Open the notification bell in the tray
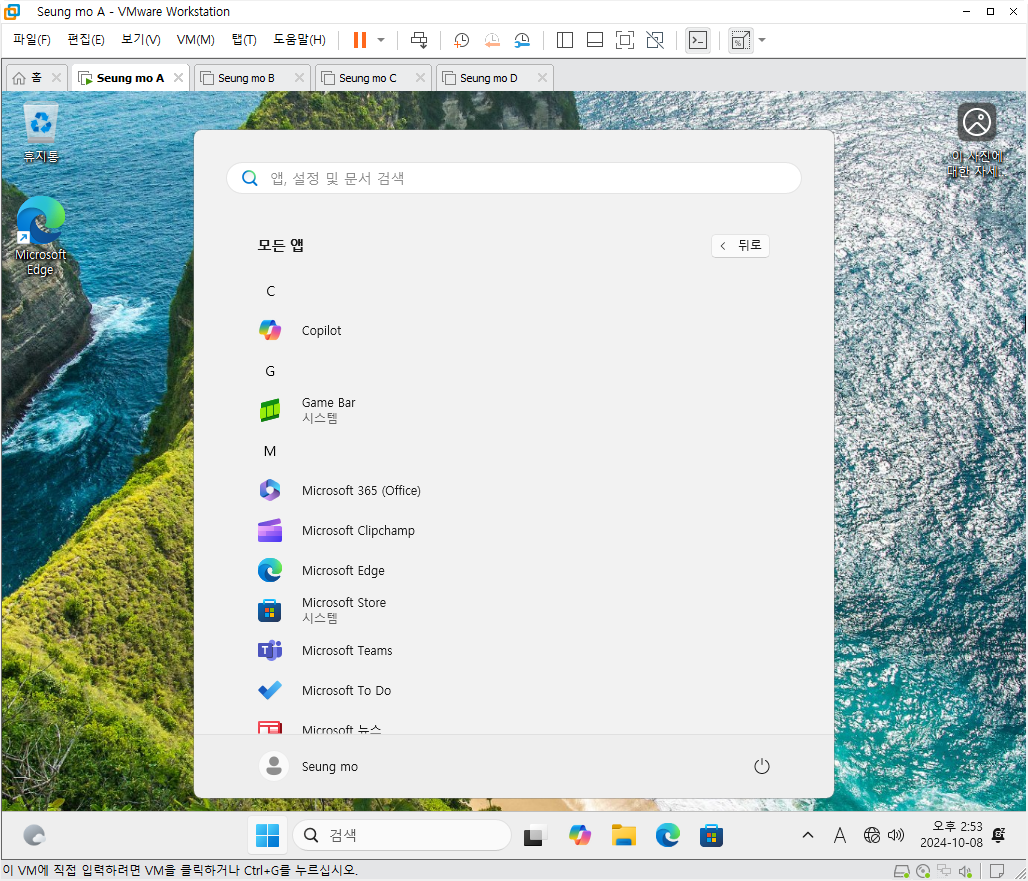The image size is (1028, 881). pos(998,834)
